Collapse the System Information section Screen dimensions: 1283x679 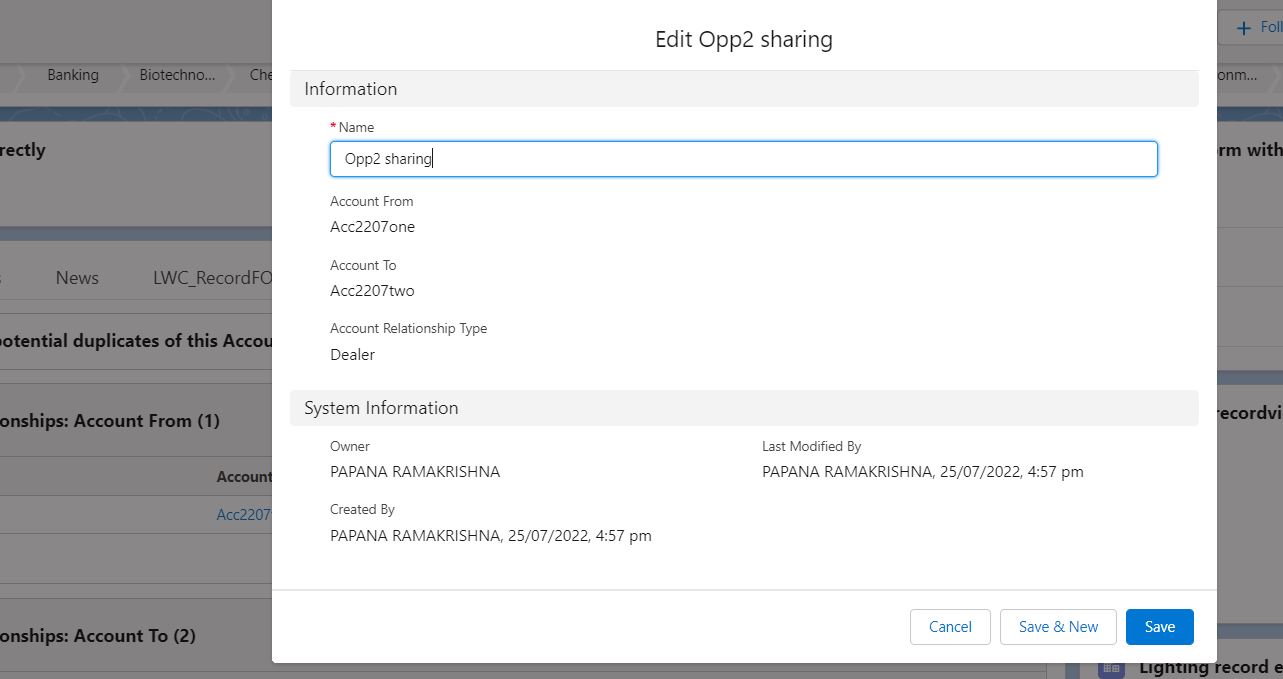click(x=380, y=407)
